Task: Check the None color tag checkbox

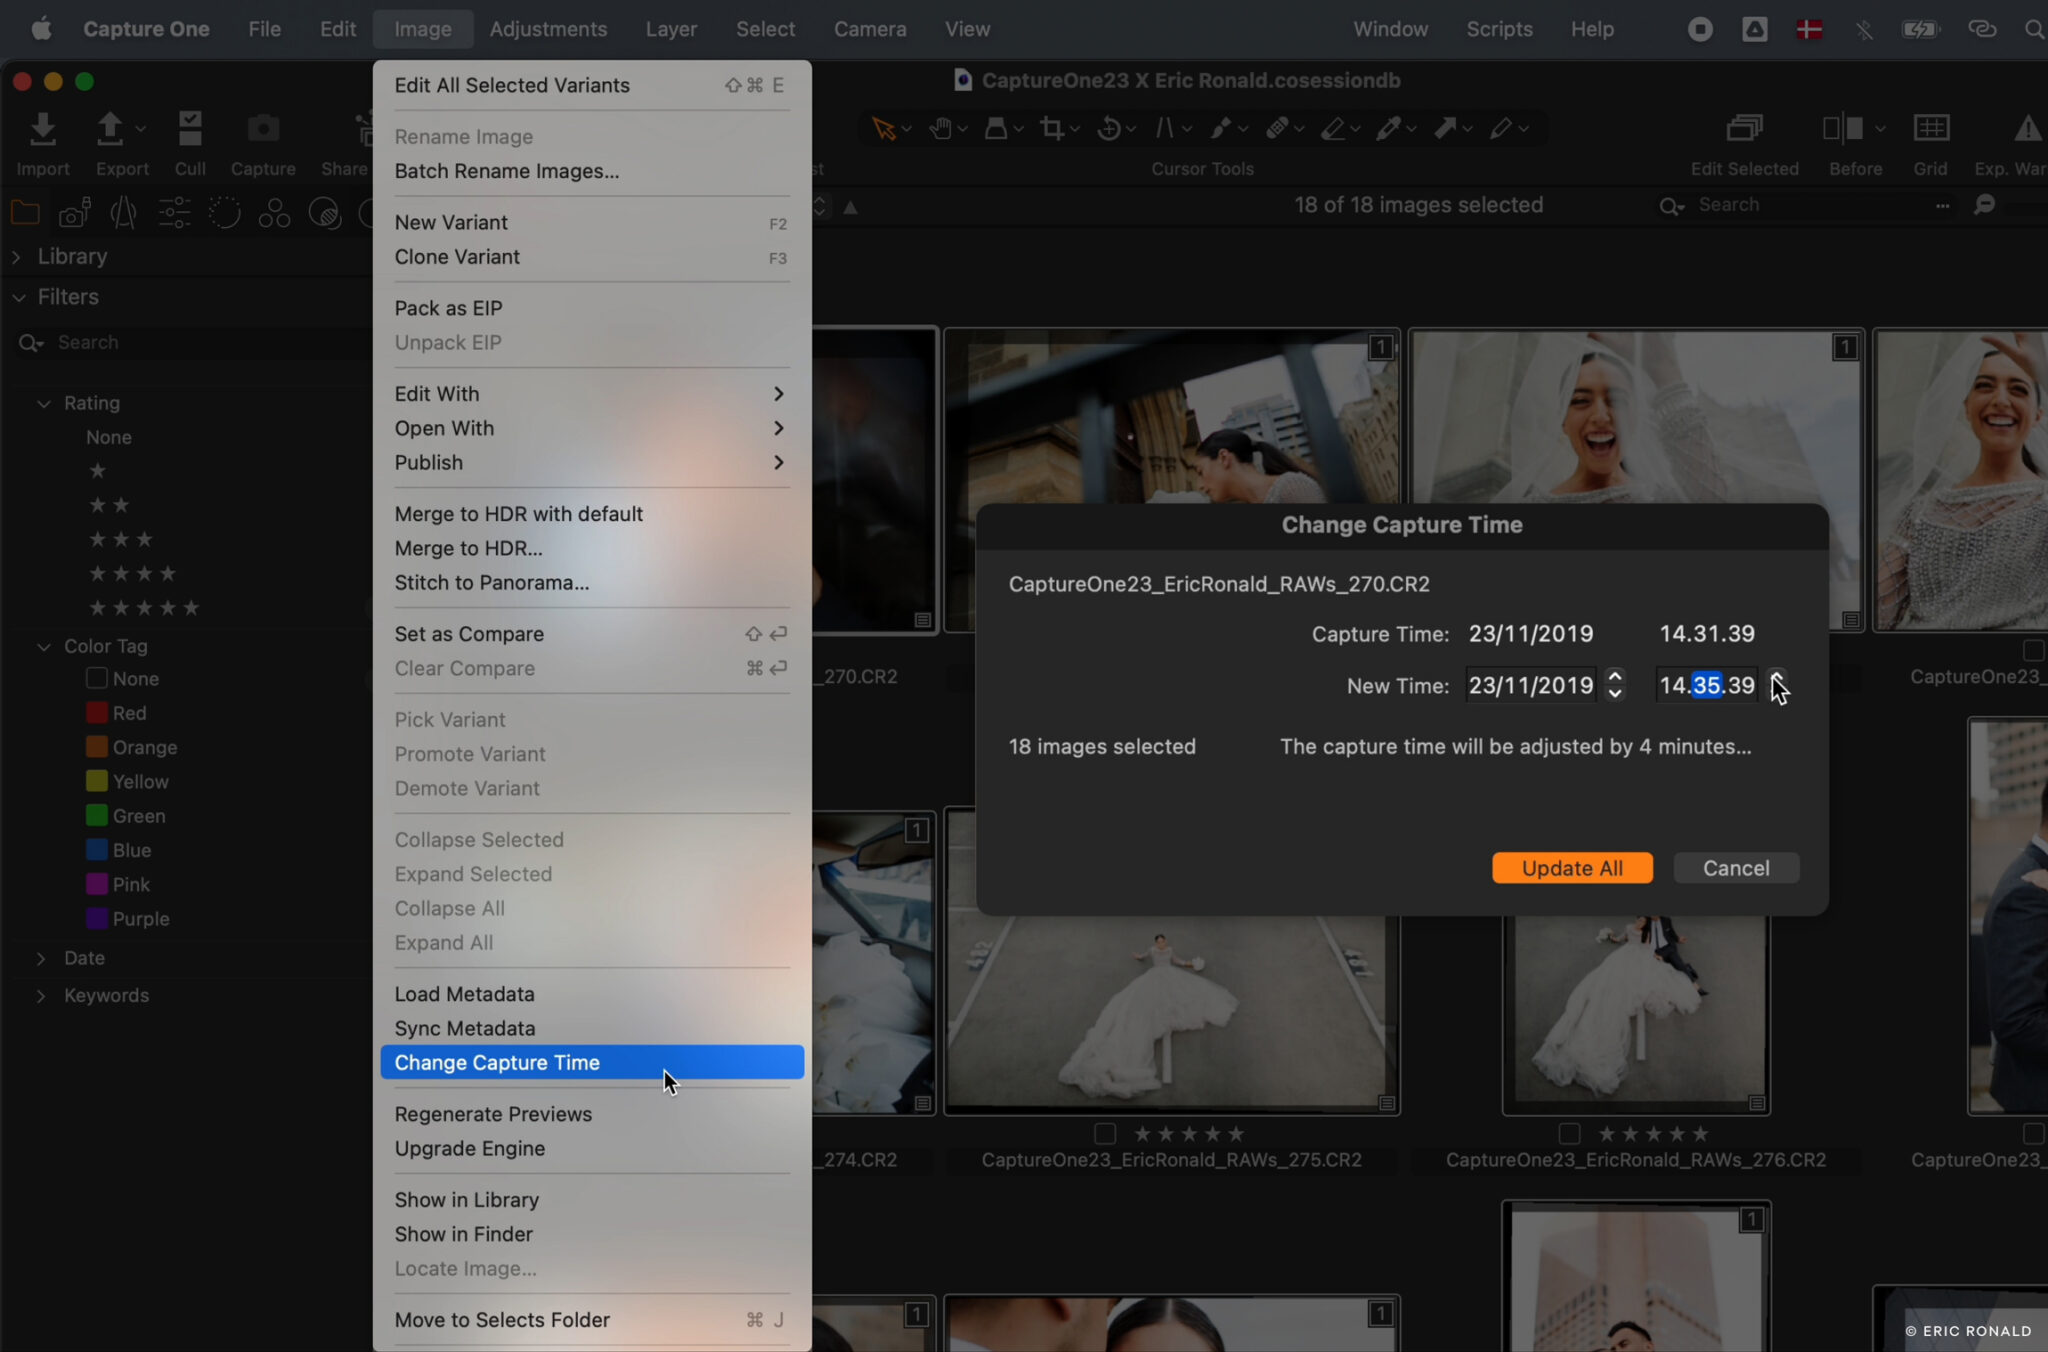Action: (97, 678)
